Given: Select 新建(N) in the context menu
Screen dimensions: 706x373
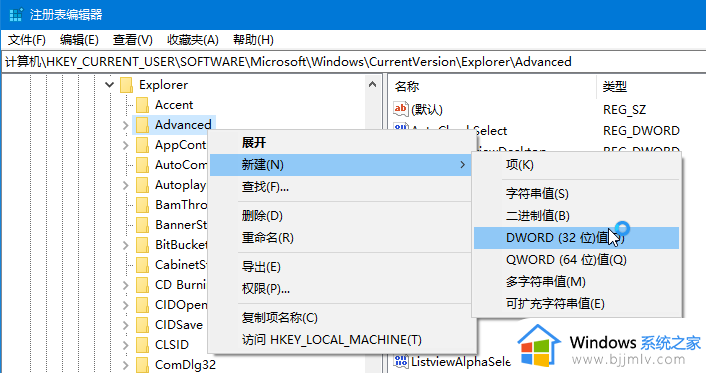Looking at the screenshot, I should click(x=341, y=165).
